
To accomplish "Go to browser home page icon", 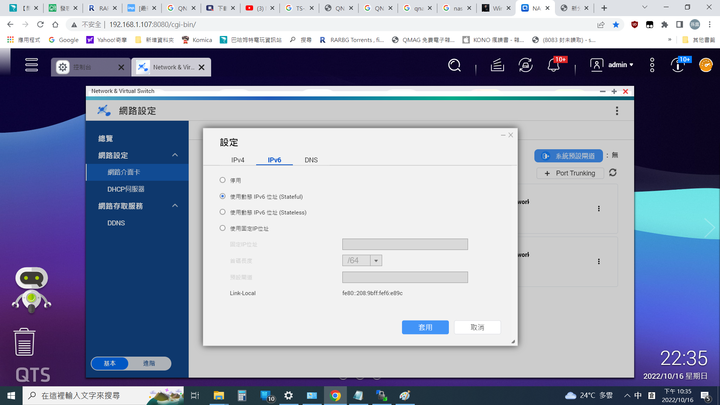I will (55, 24).
